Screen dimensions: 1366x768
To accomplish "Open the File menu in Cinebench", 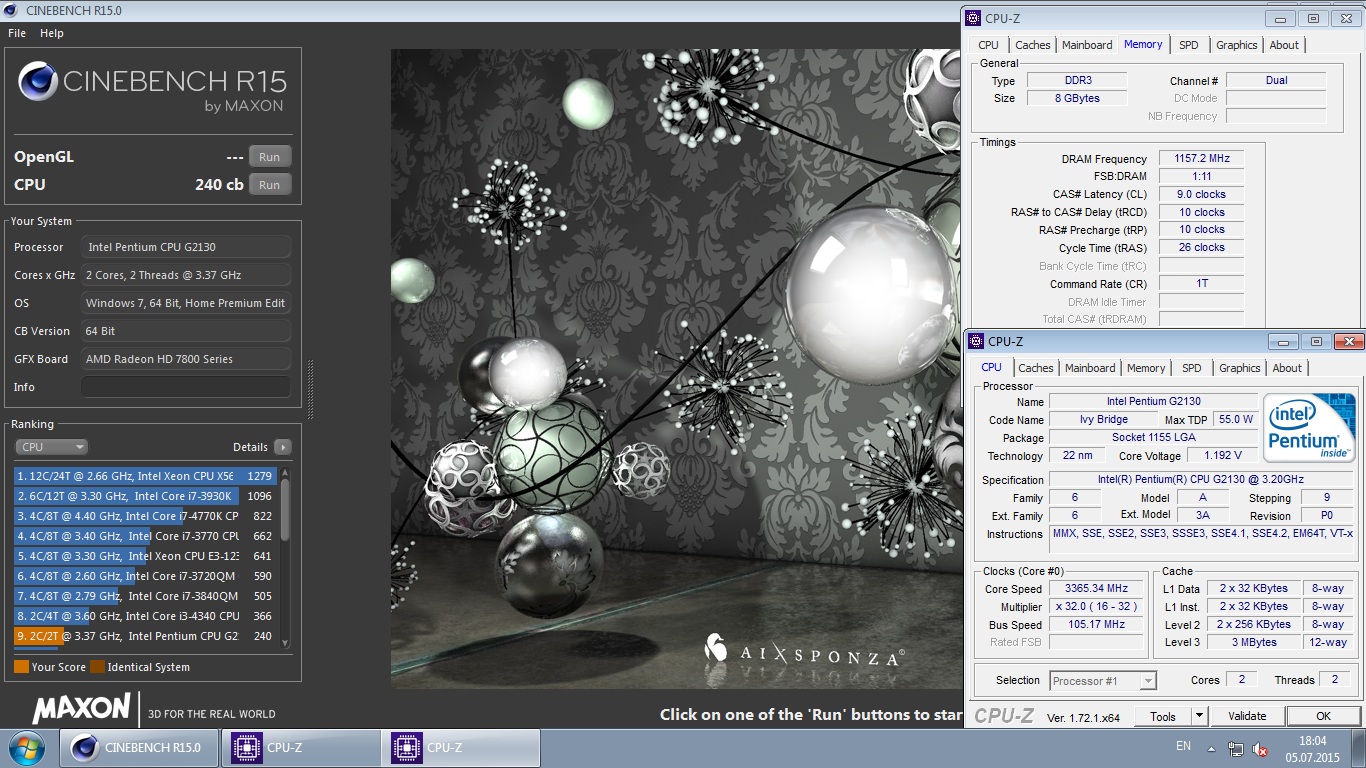I will [17, 33].
